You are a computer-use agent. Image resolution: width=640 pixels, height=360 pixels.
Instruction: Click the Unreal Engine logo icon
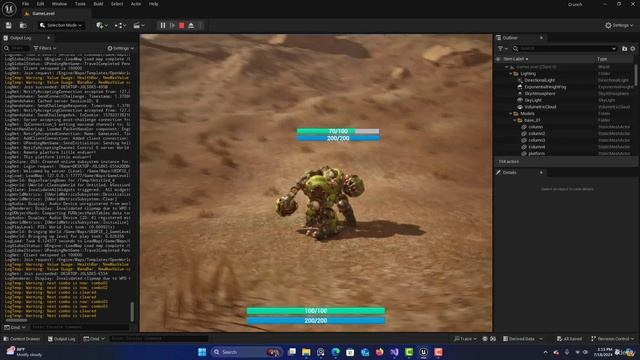(9, 9)
